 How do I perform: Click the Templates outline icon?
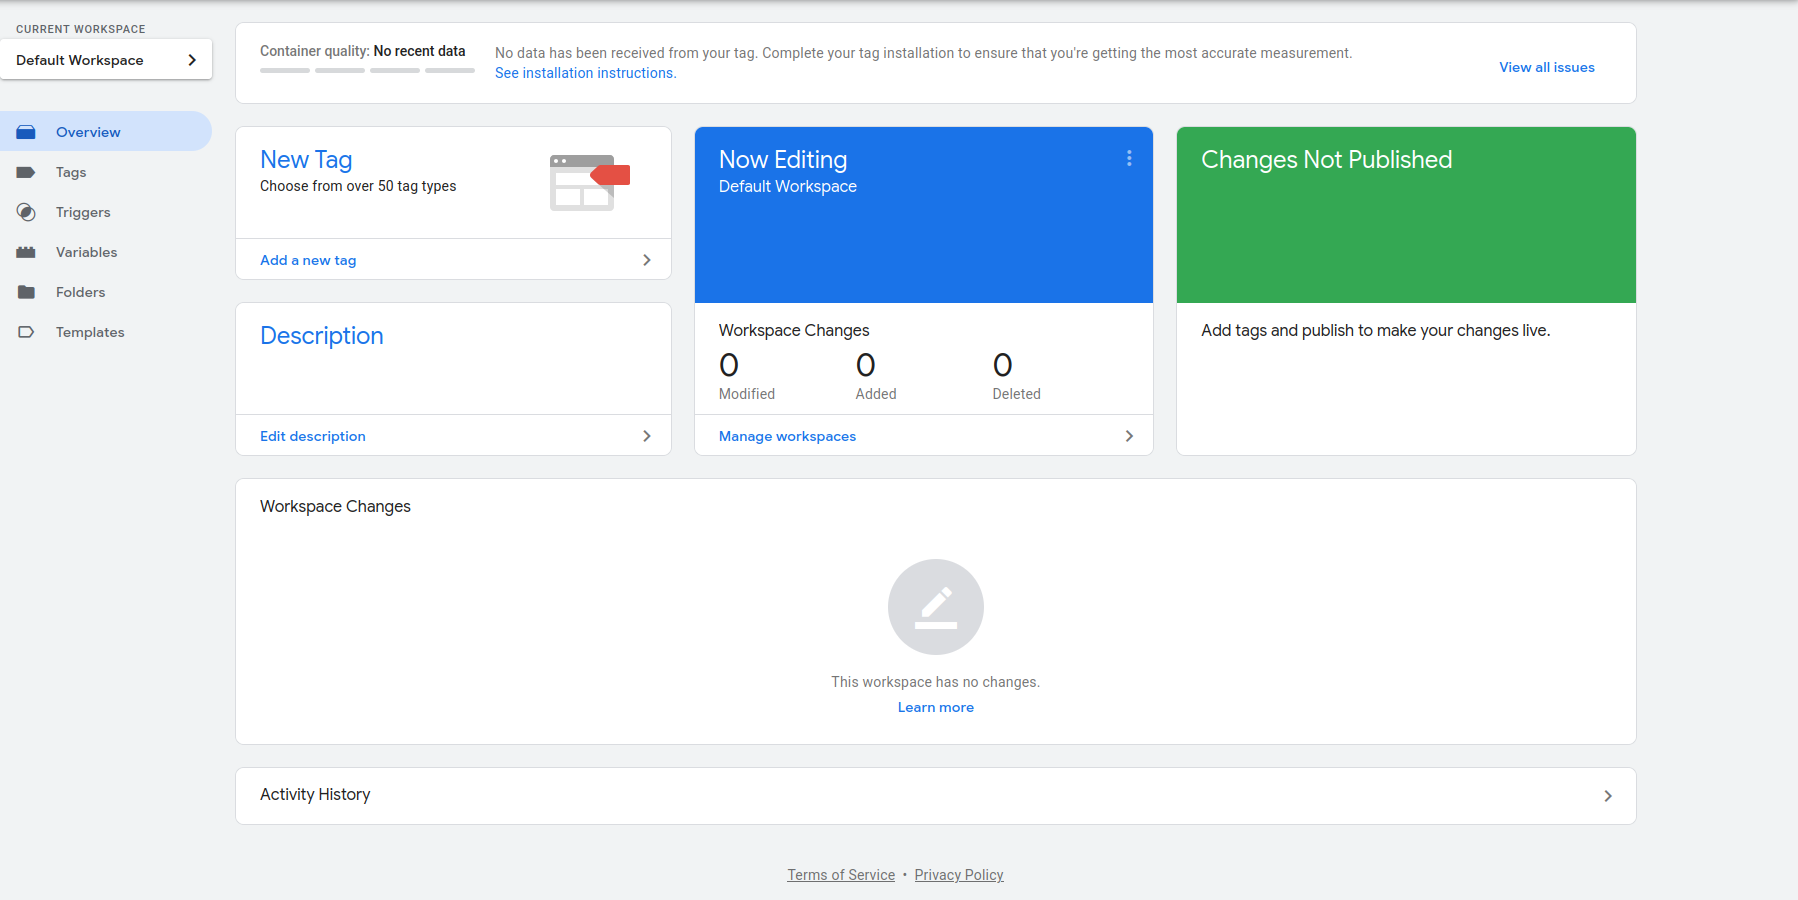[x=26, y=332]
